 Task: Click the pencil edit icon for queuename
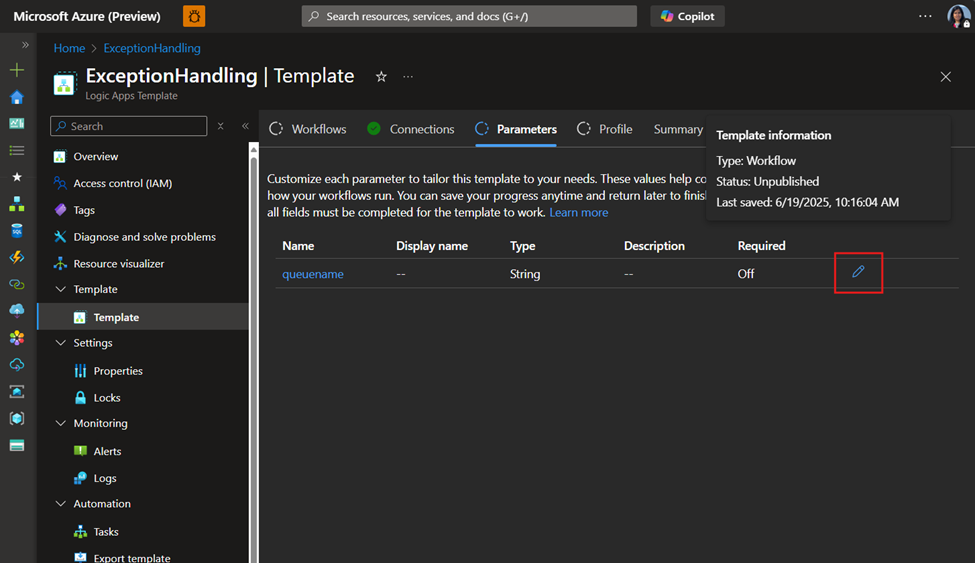pyautogui.click(x=858, y=272)
